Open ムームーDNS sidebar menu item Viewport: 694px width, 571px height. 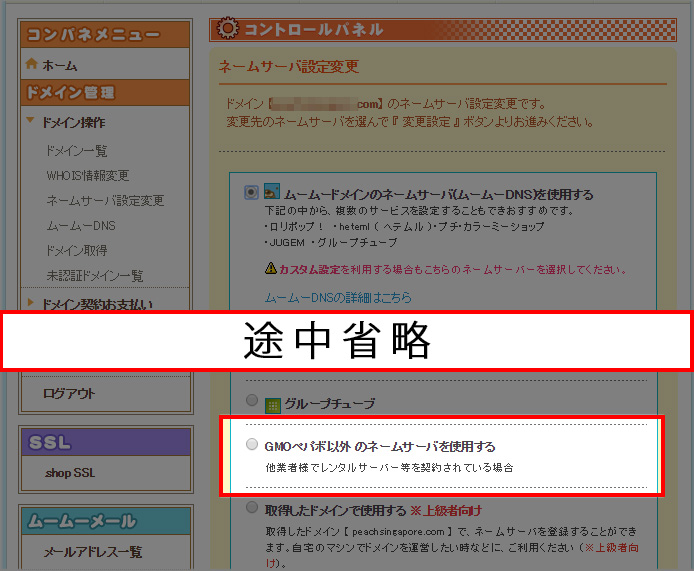tap(81, 226)
